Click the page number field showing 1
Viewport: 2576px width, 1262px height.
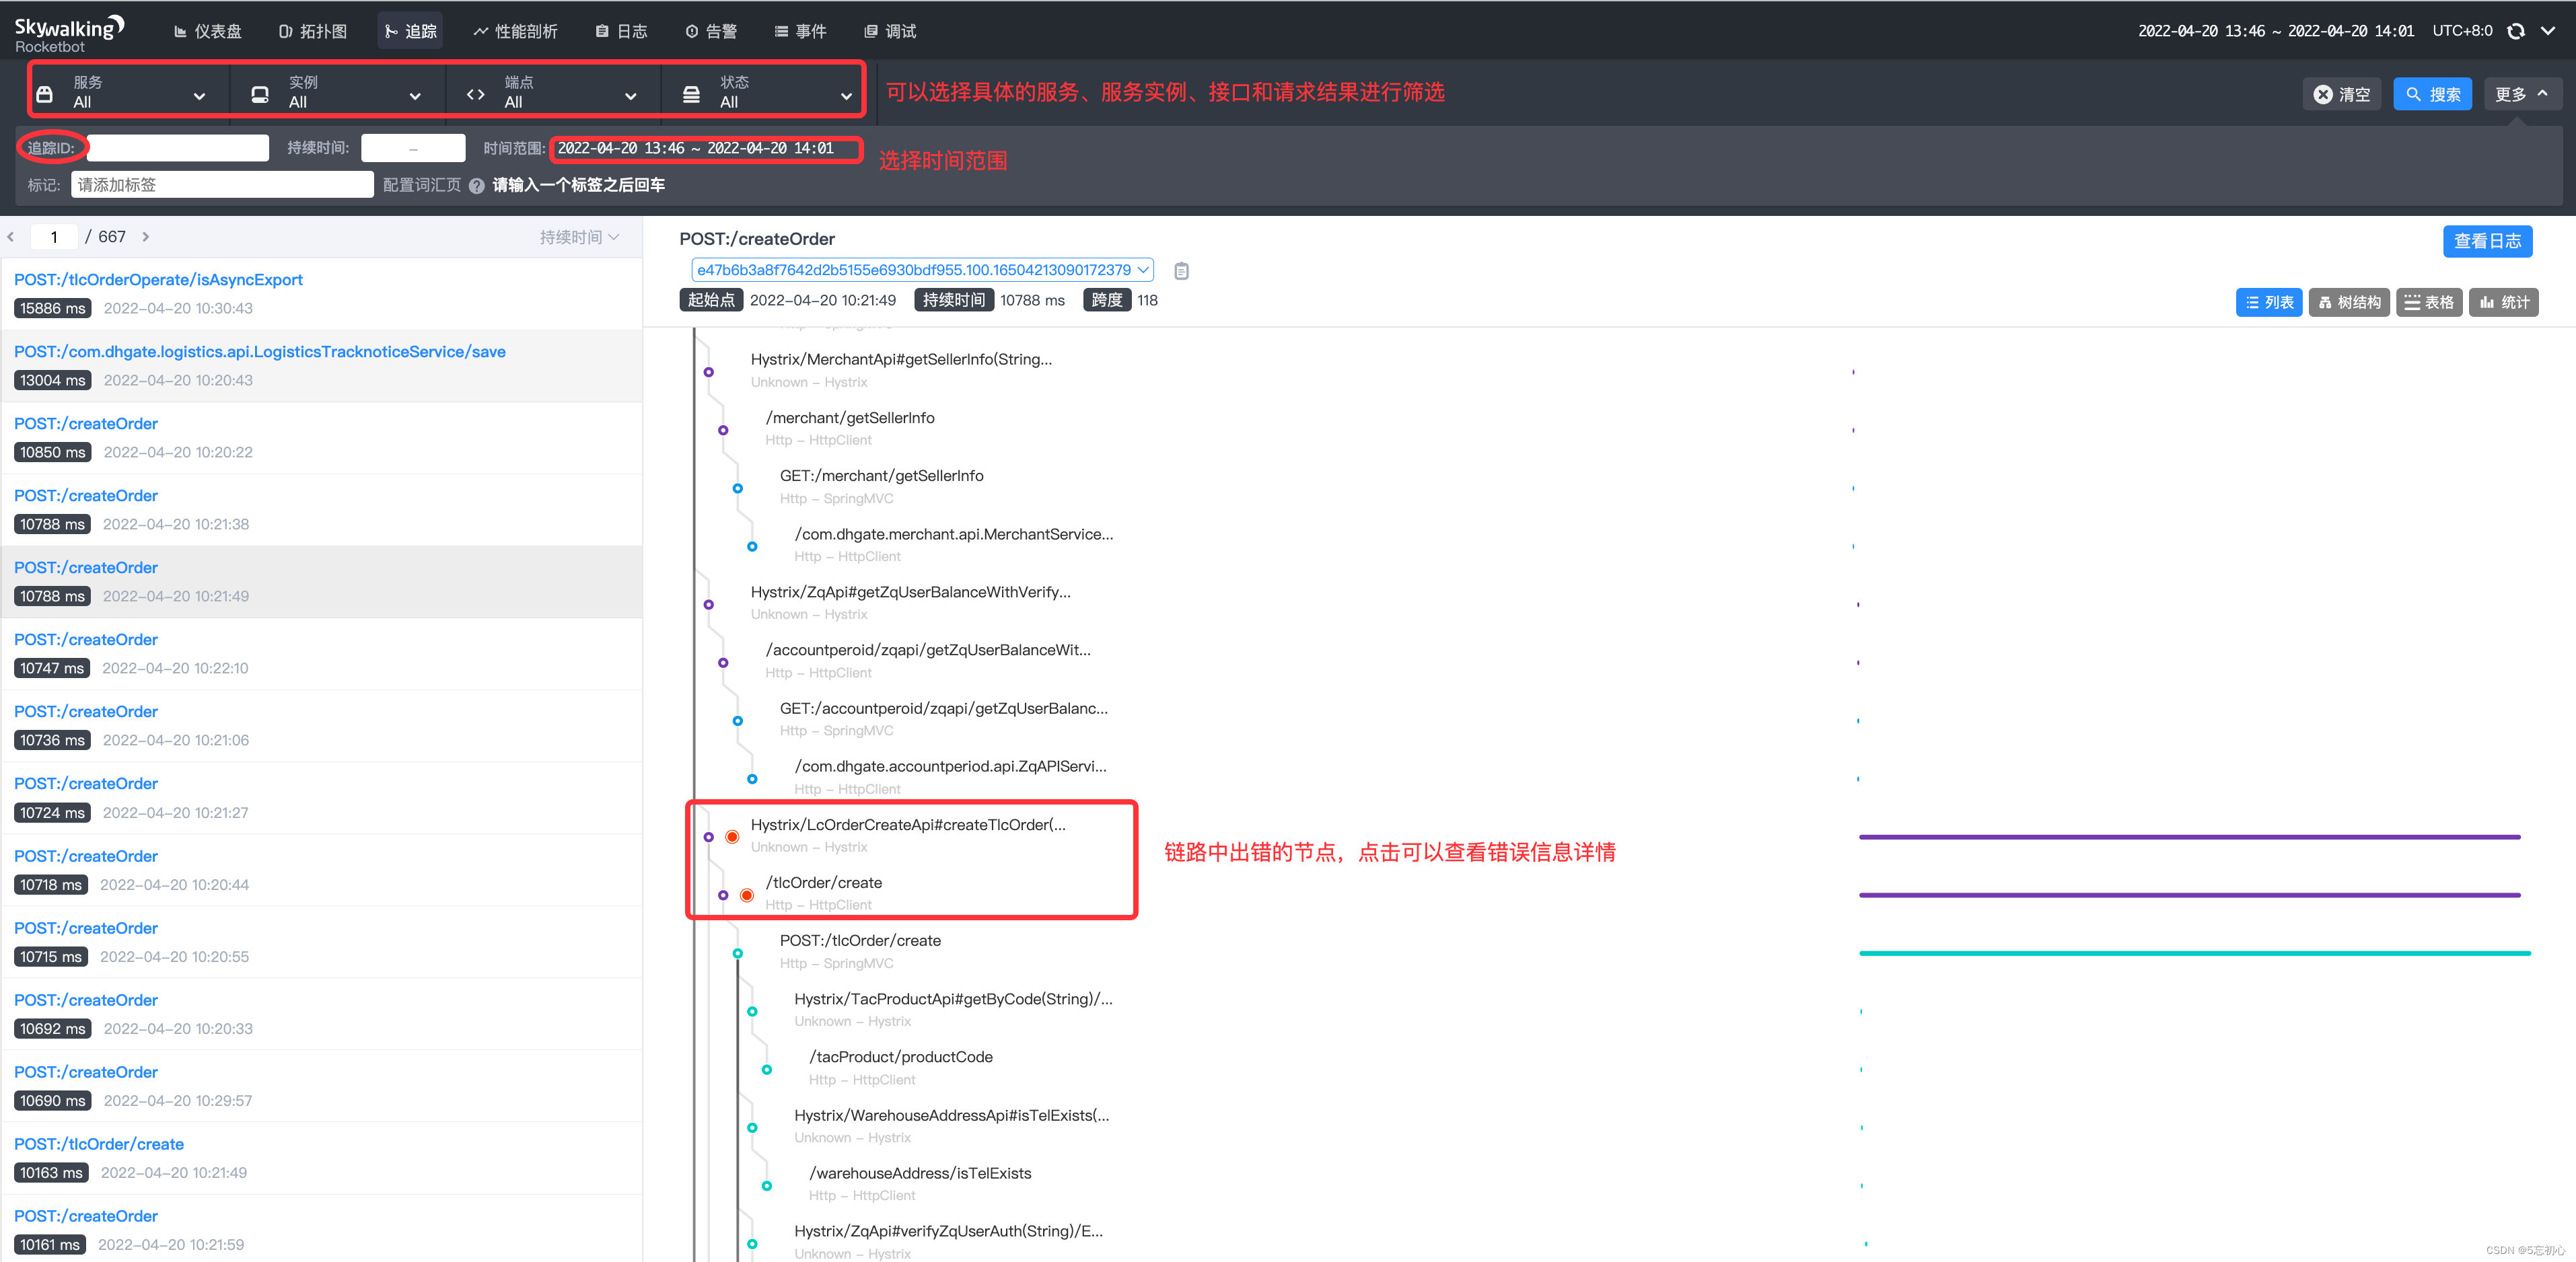pyautogui.click(x=54, y=237)
